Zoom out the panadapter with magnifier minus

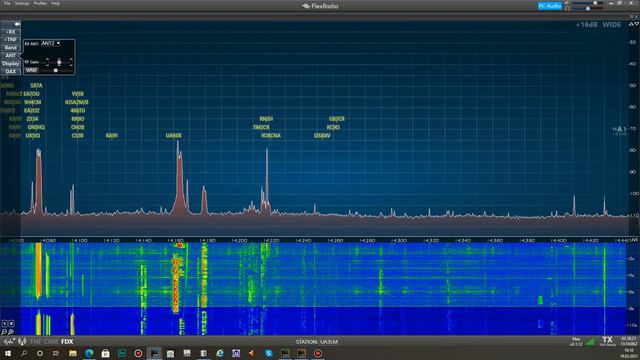pos(4,332)
